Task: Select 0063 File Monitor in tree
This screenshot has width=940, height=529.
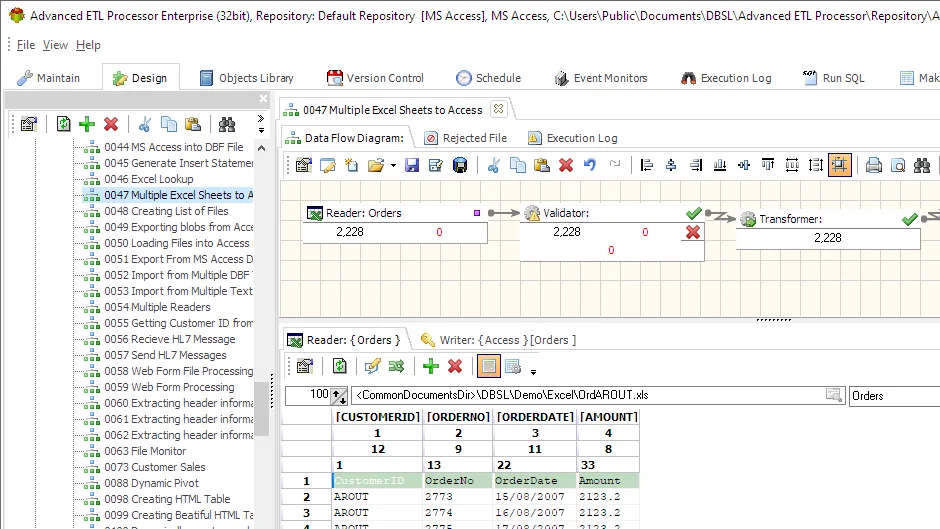Action: tap(145, 451)
